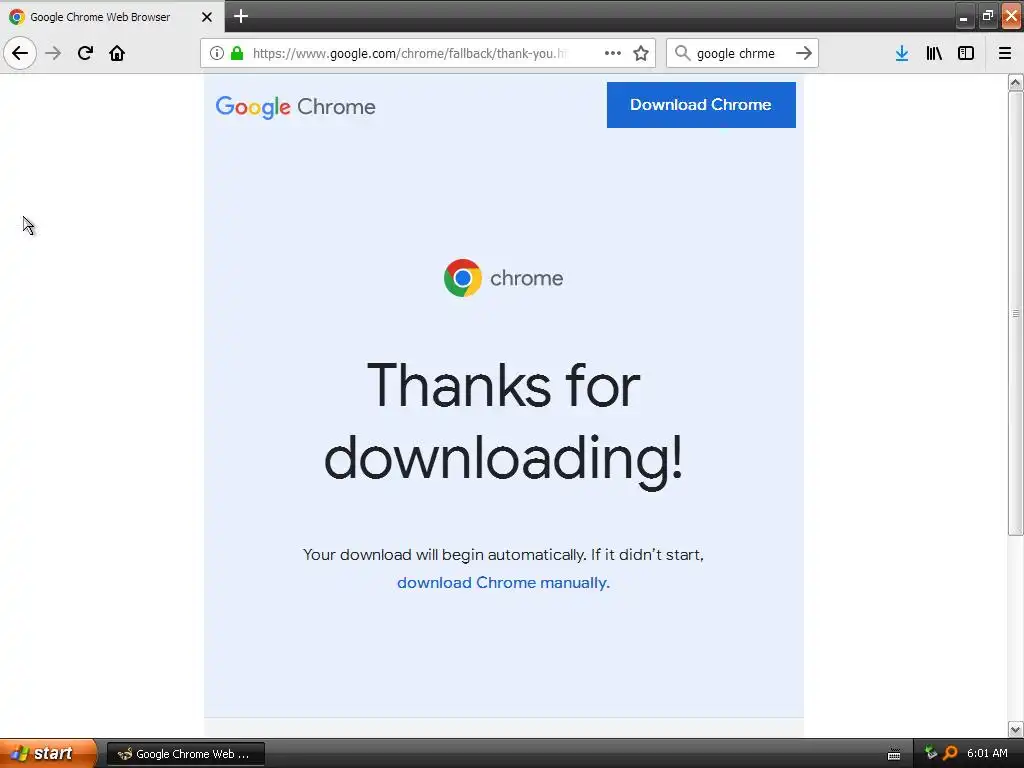Click the 6:01 AM clock
This screenshot has height=768, width=1024.
[987, 753]
